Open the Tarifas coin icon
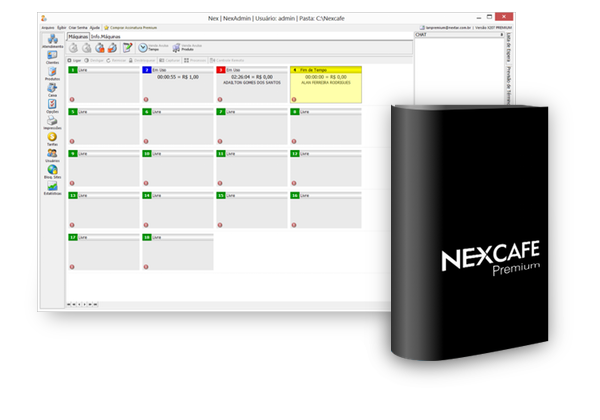 point(52,138)
